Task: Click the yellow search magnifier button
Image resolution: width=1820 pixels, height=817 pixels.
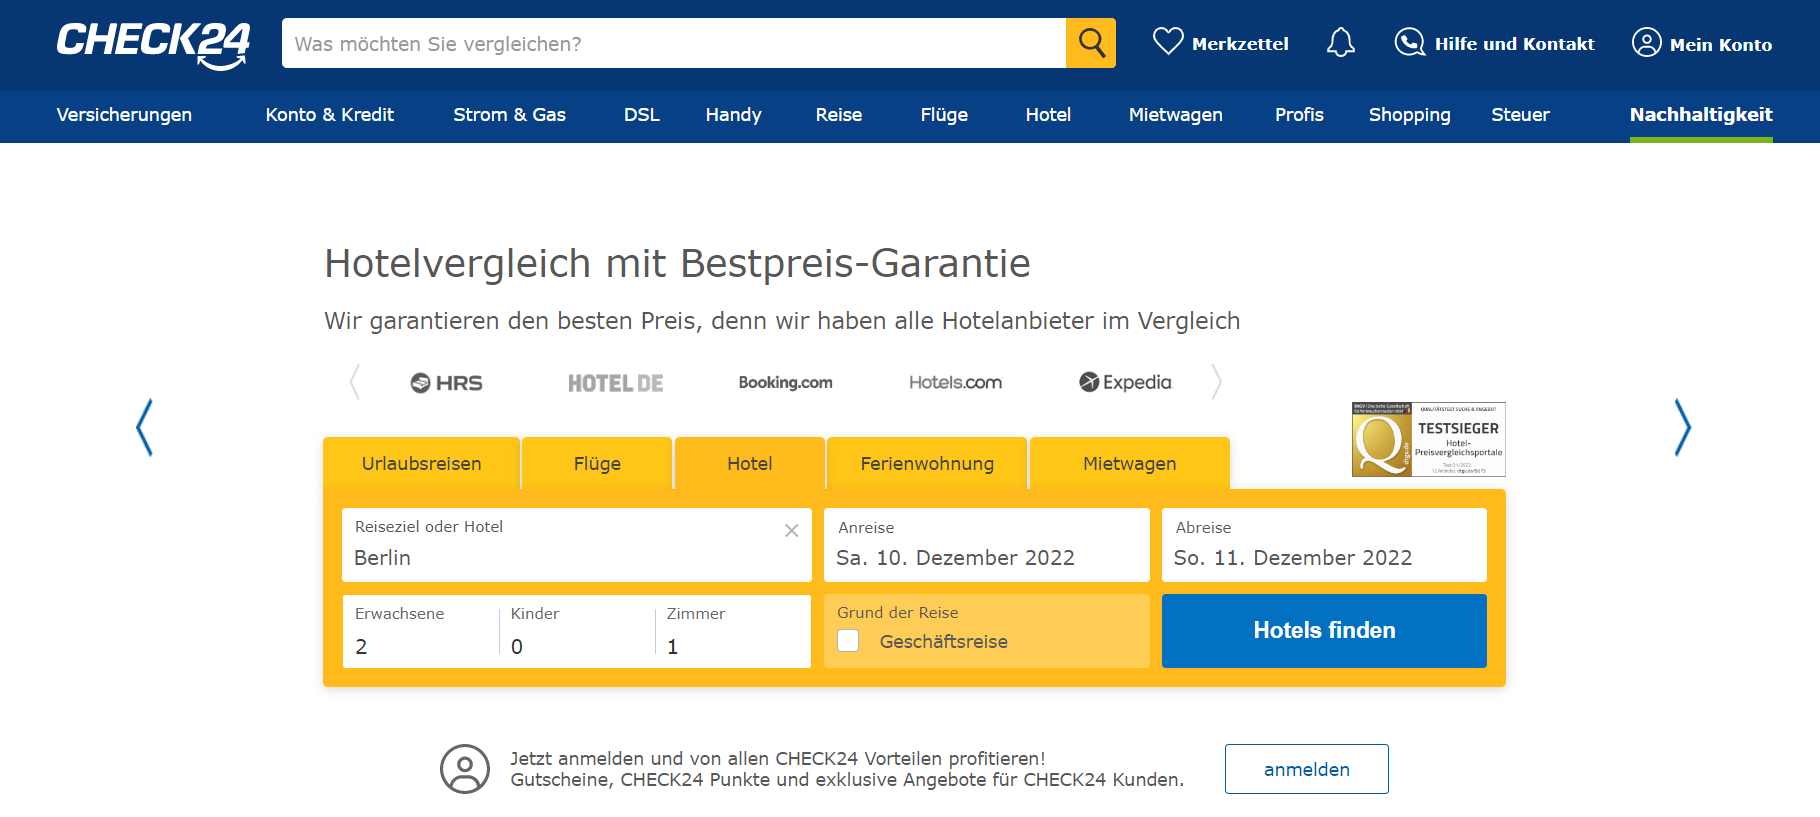Action: [1091, 43]
